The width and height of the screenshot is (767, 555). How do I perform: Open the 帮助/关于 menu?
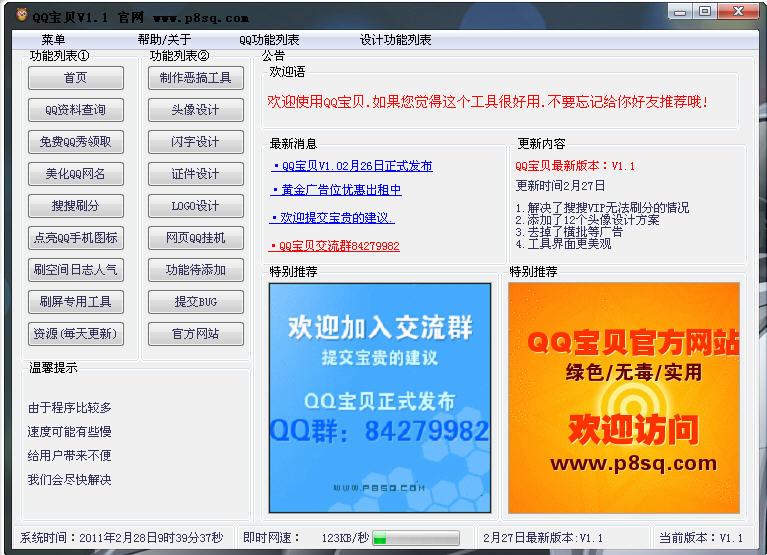(x=164, y=40)
